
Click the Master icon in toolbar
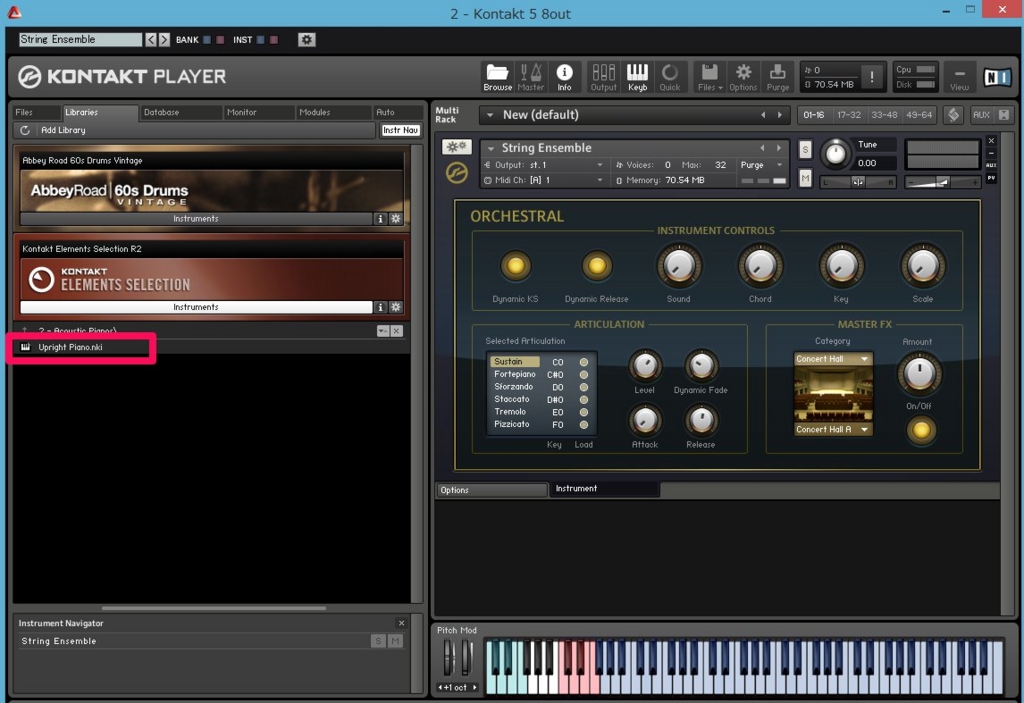point(531,76)
